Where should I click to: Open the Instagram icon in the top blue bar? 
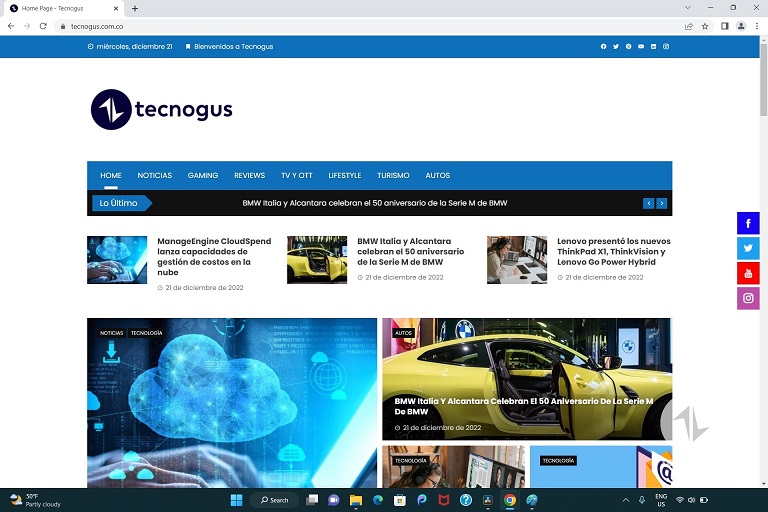[x=666, y=47]
